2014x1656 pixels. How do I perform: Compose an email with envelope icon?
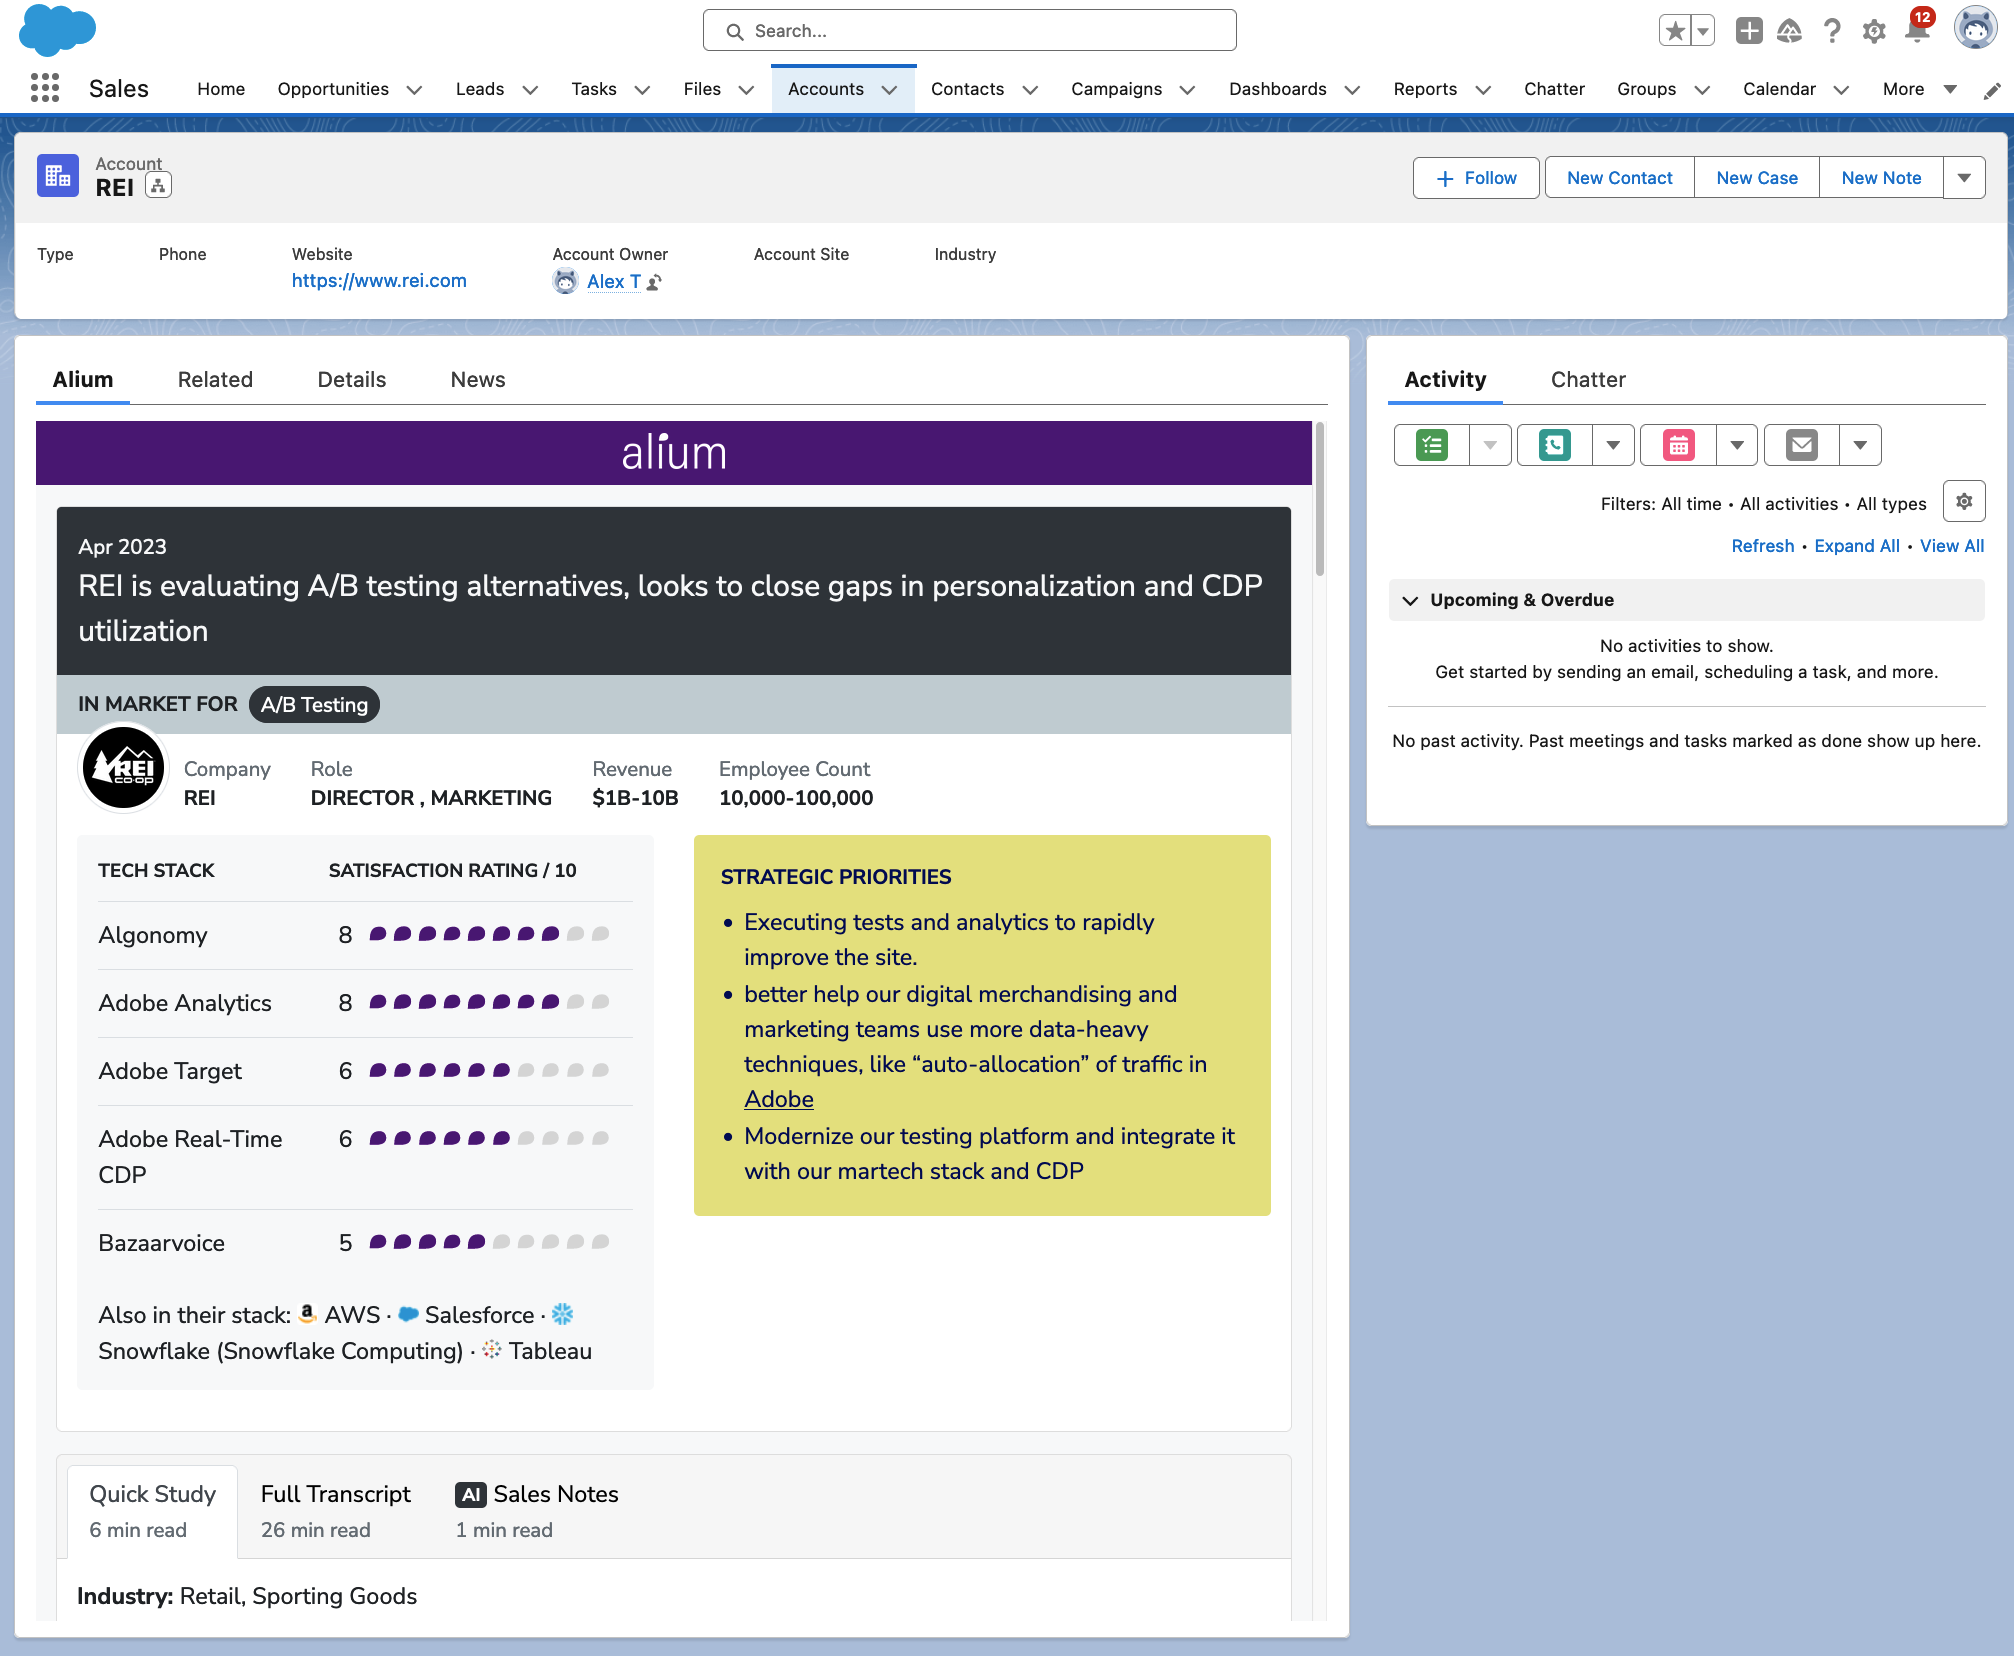click(x=1802, y=445)
